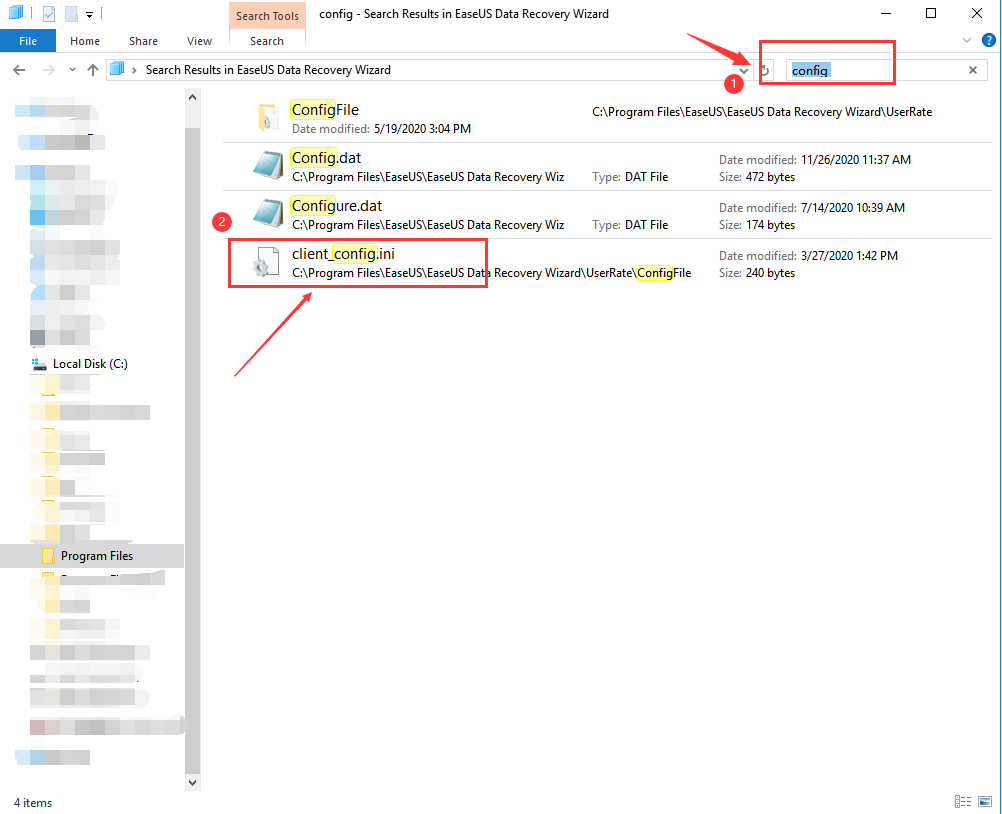Select the Configure.dat file name
Screen dimensions: 1002x814
[337, 206]
